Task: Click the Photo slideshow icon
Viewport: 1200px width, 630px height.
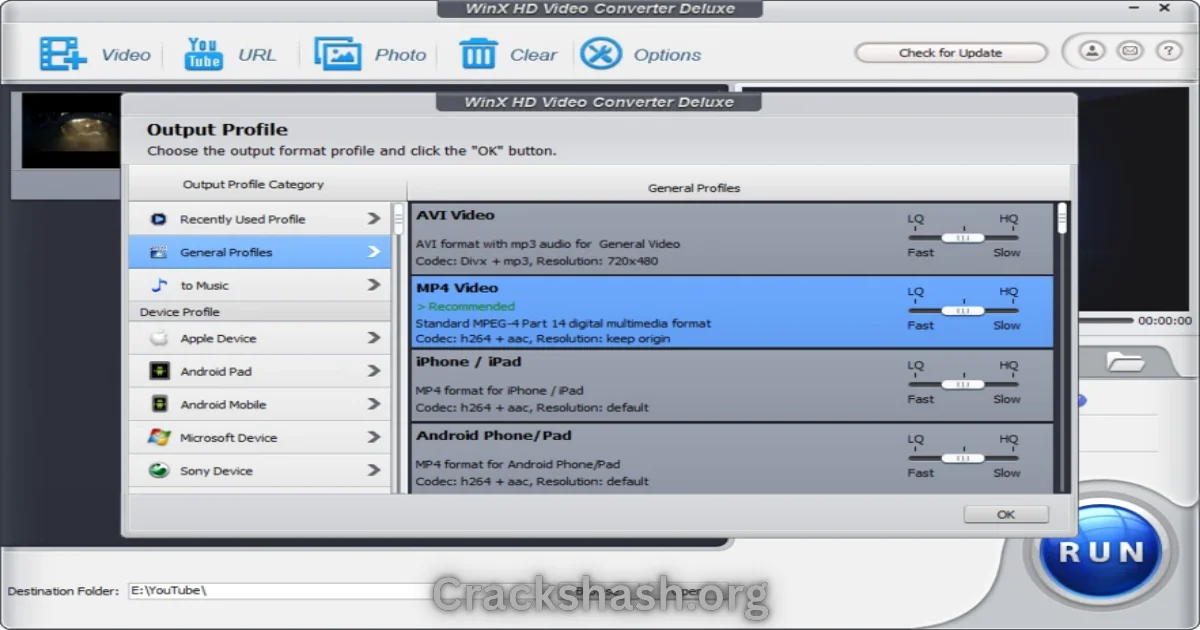Action: coord(338,54)
